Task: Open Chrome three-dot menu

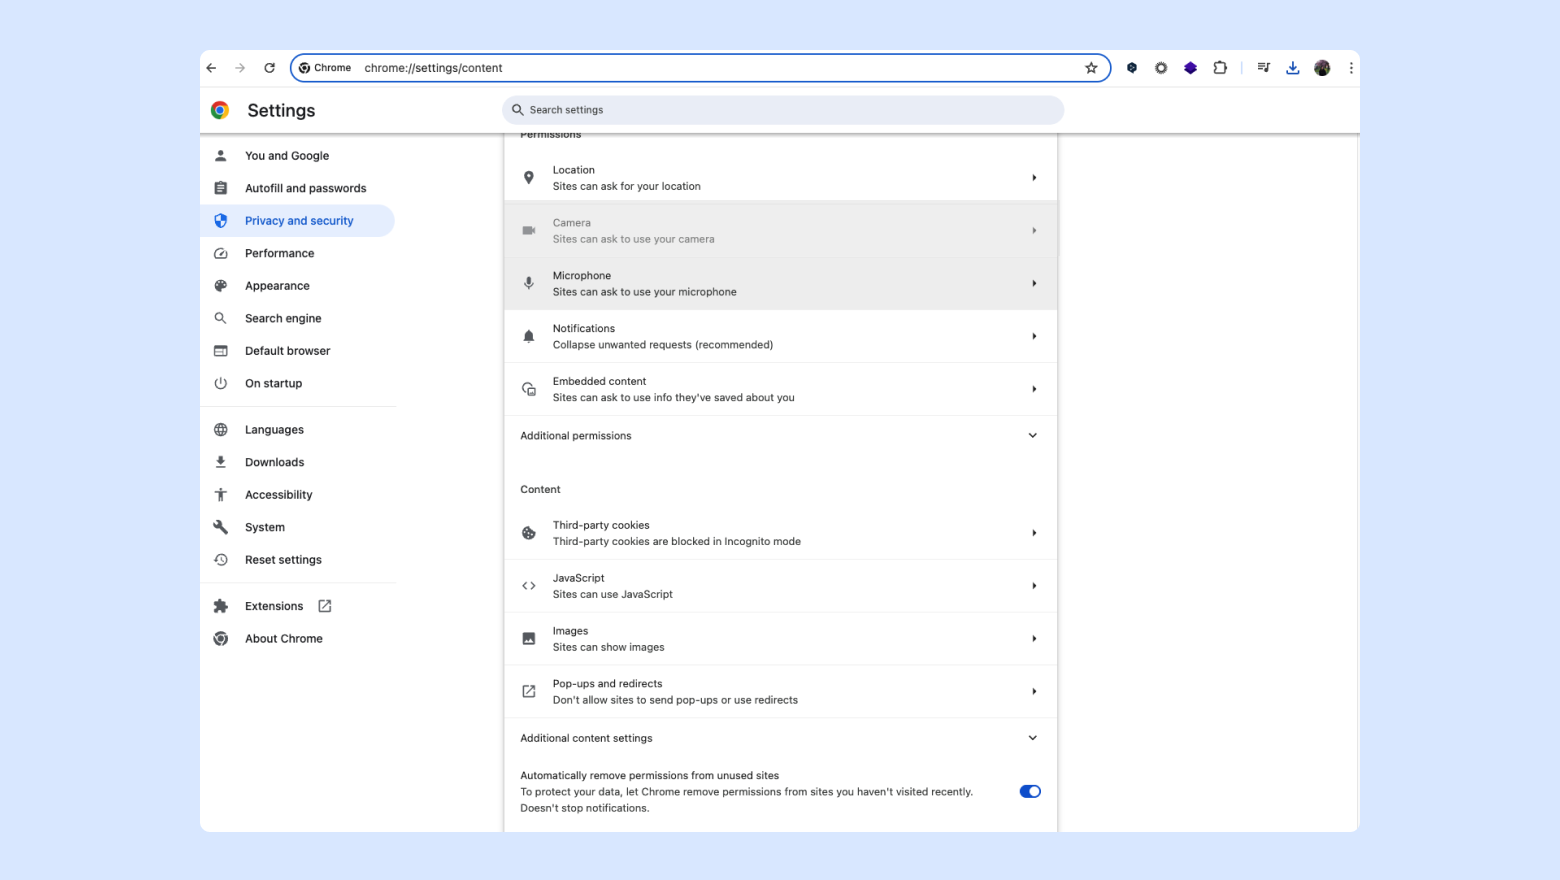Action: point(1351,68)
